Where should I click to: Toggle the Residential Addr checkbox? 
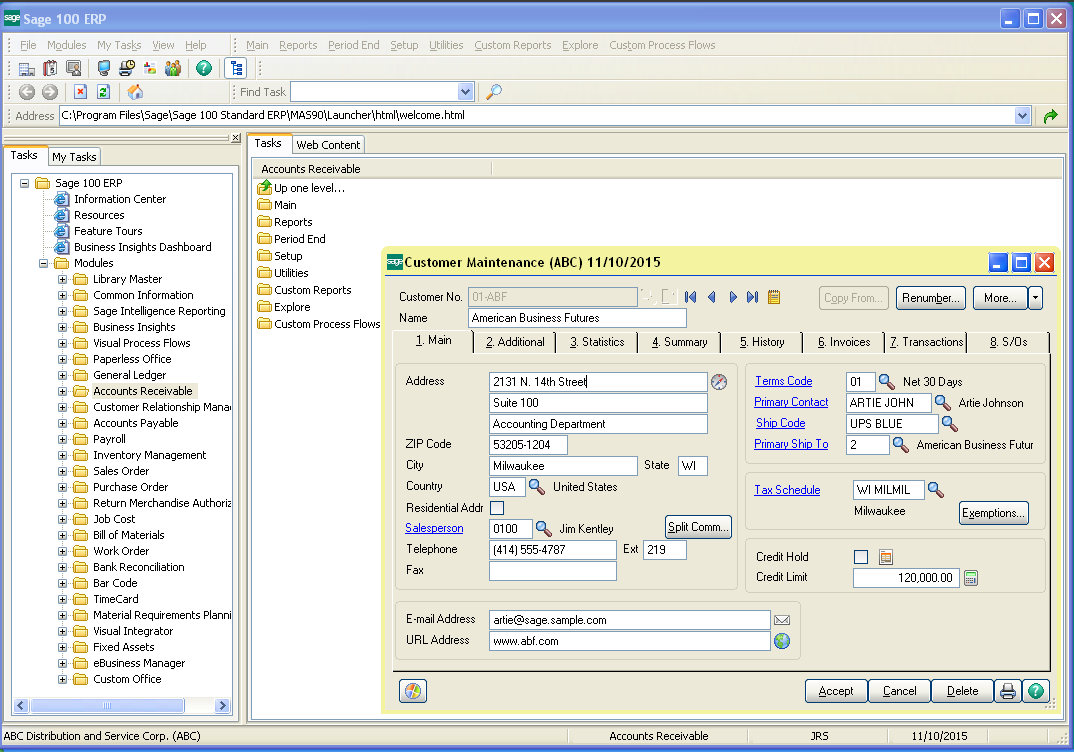[x=497, y=508]
